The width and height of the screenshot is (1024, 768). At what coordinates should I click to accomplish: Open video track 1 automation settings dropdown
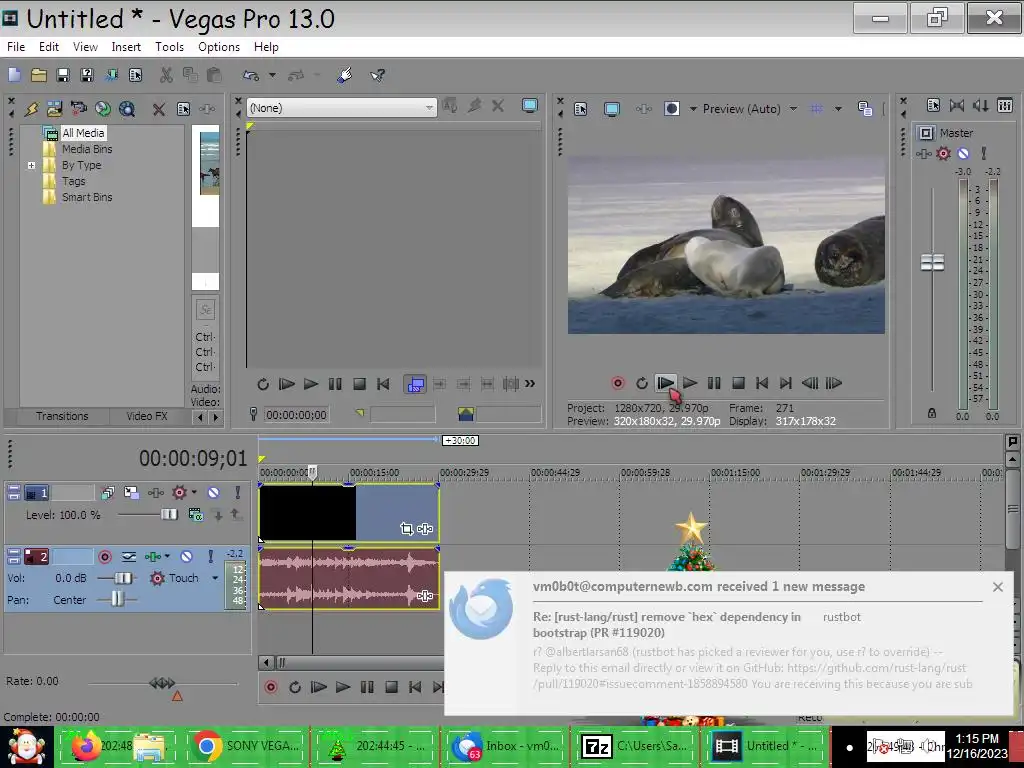pyautogui.click(x=194, y=492)
